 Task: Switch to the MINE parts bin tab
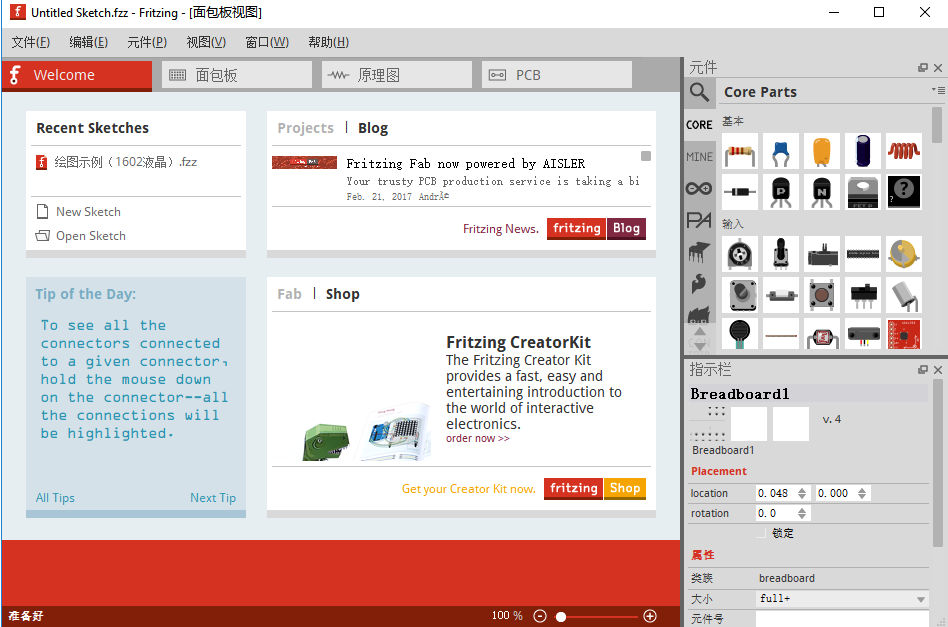[699, 157]
